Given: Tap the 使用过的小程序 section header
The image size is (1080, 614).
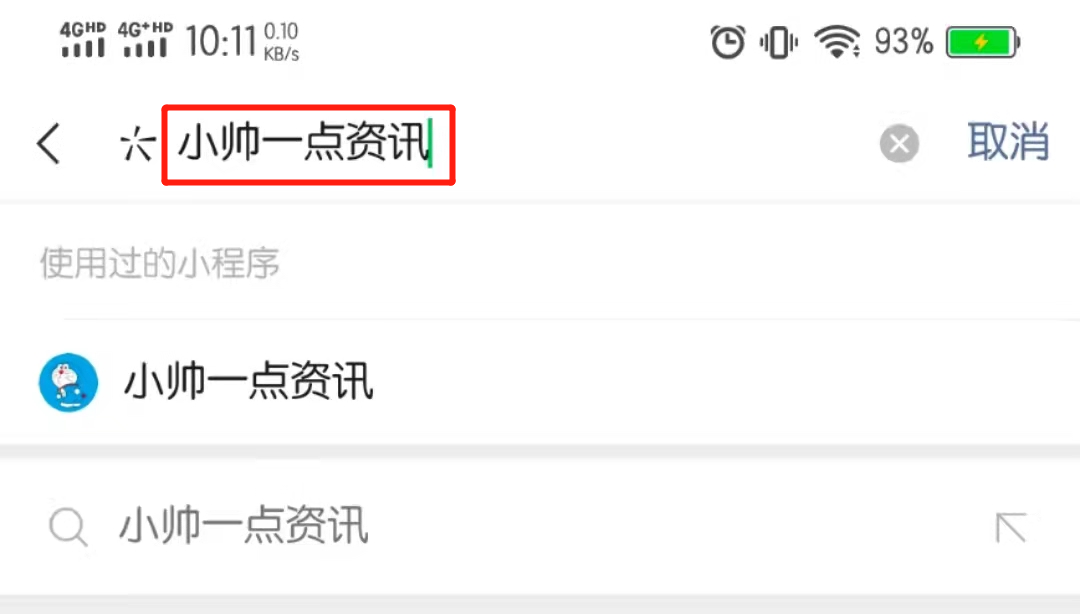Looking at the screenshot, I should click(160, 263).
